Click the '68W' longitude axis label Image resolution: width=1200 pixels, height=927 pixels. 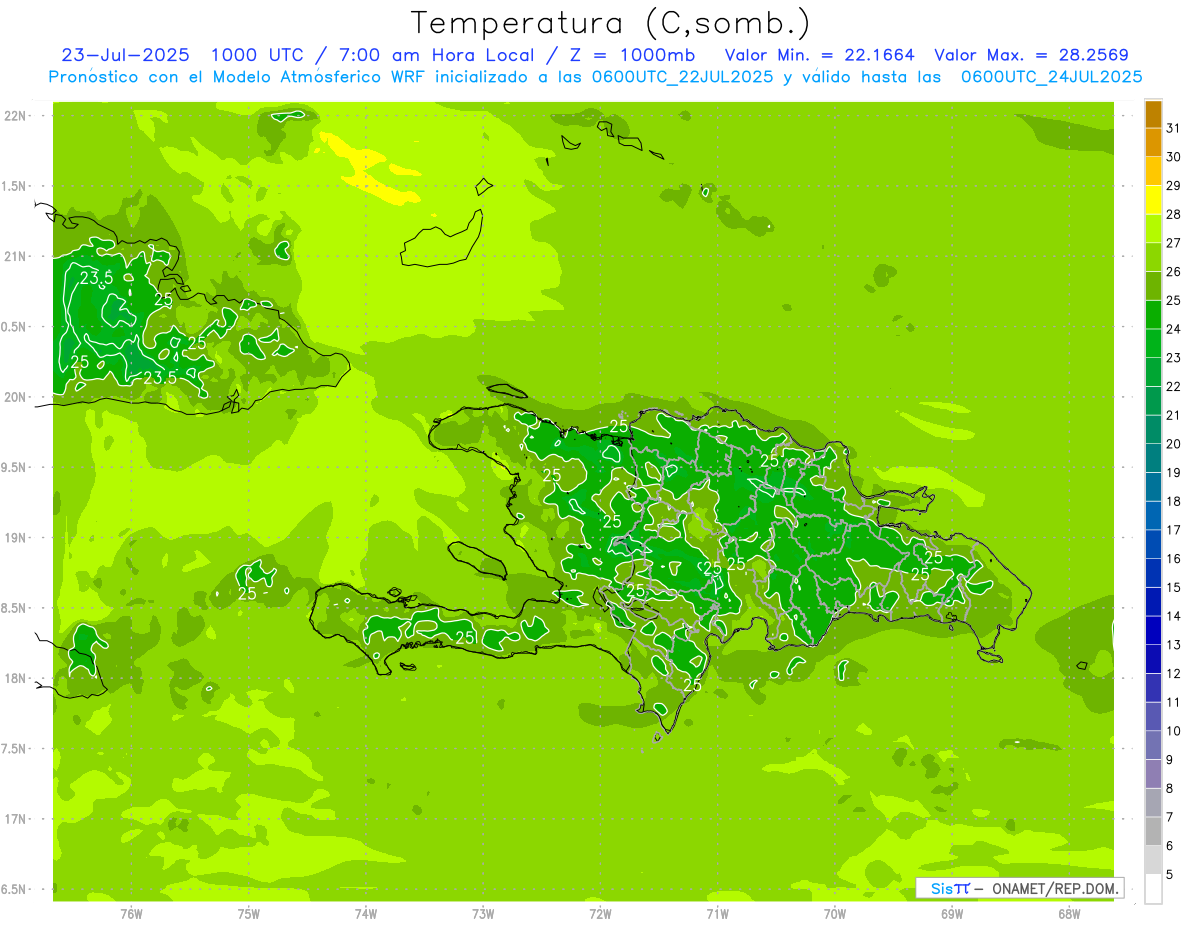pyautogui.click(x=1069, y=914)
